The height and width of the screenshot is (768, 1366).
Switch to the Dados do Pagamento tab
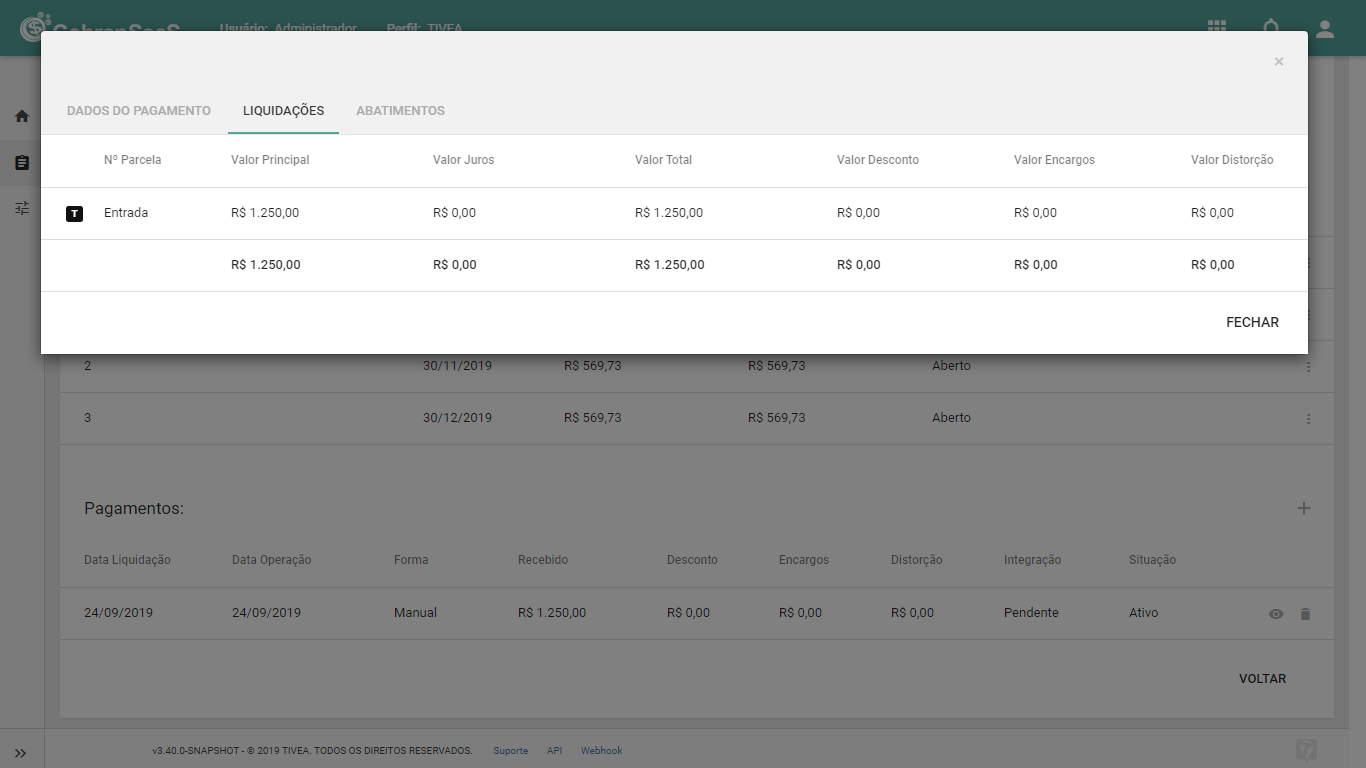[139, 111]
